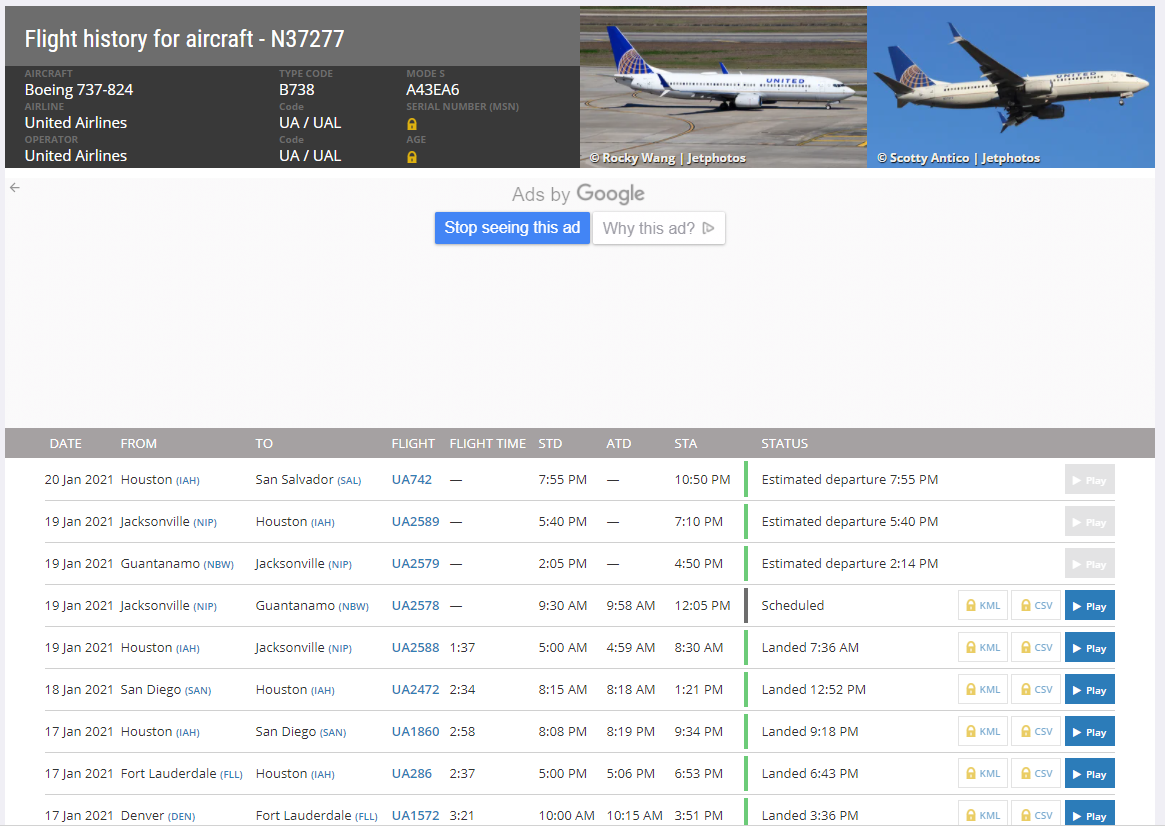The image size is (1165, 826).
Task: Open Rocky Wang's United aircraft photo
Action: (x=723, y=87)
